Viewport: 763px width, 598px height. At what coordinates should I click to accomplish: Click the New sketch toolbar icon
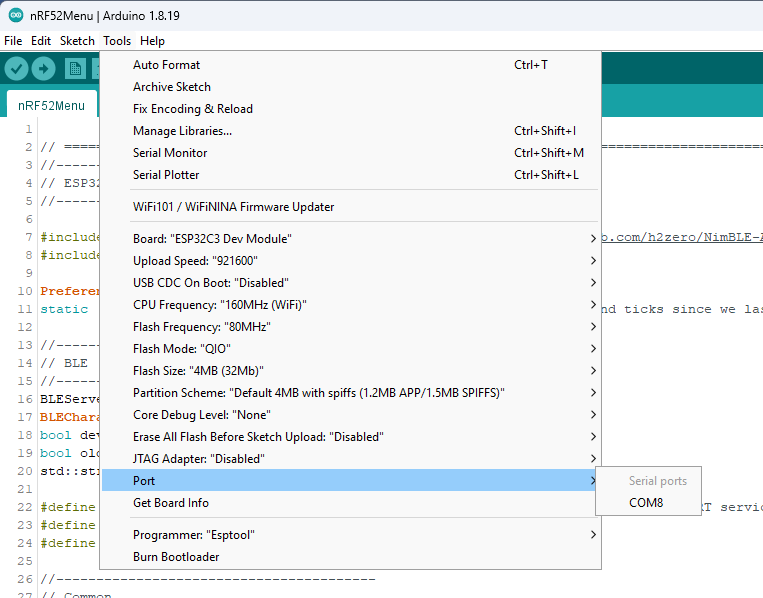[75, 69]
